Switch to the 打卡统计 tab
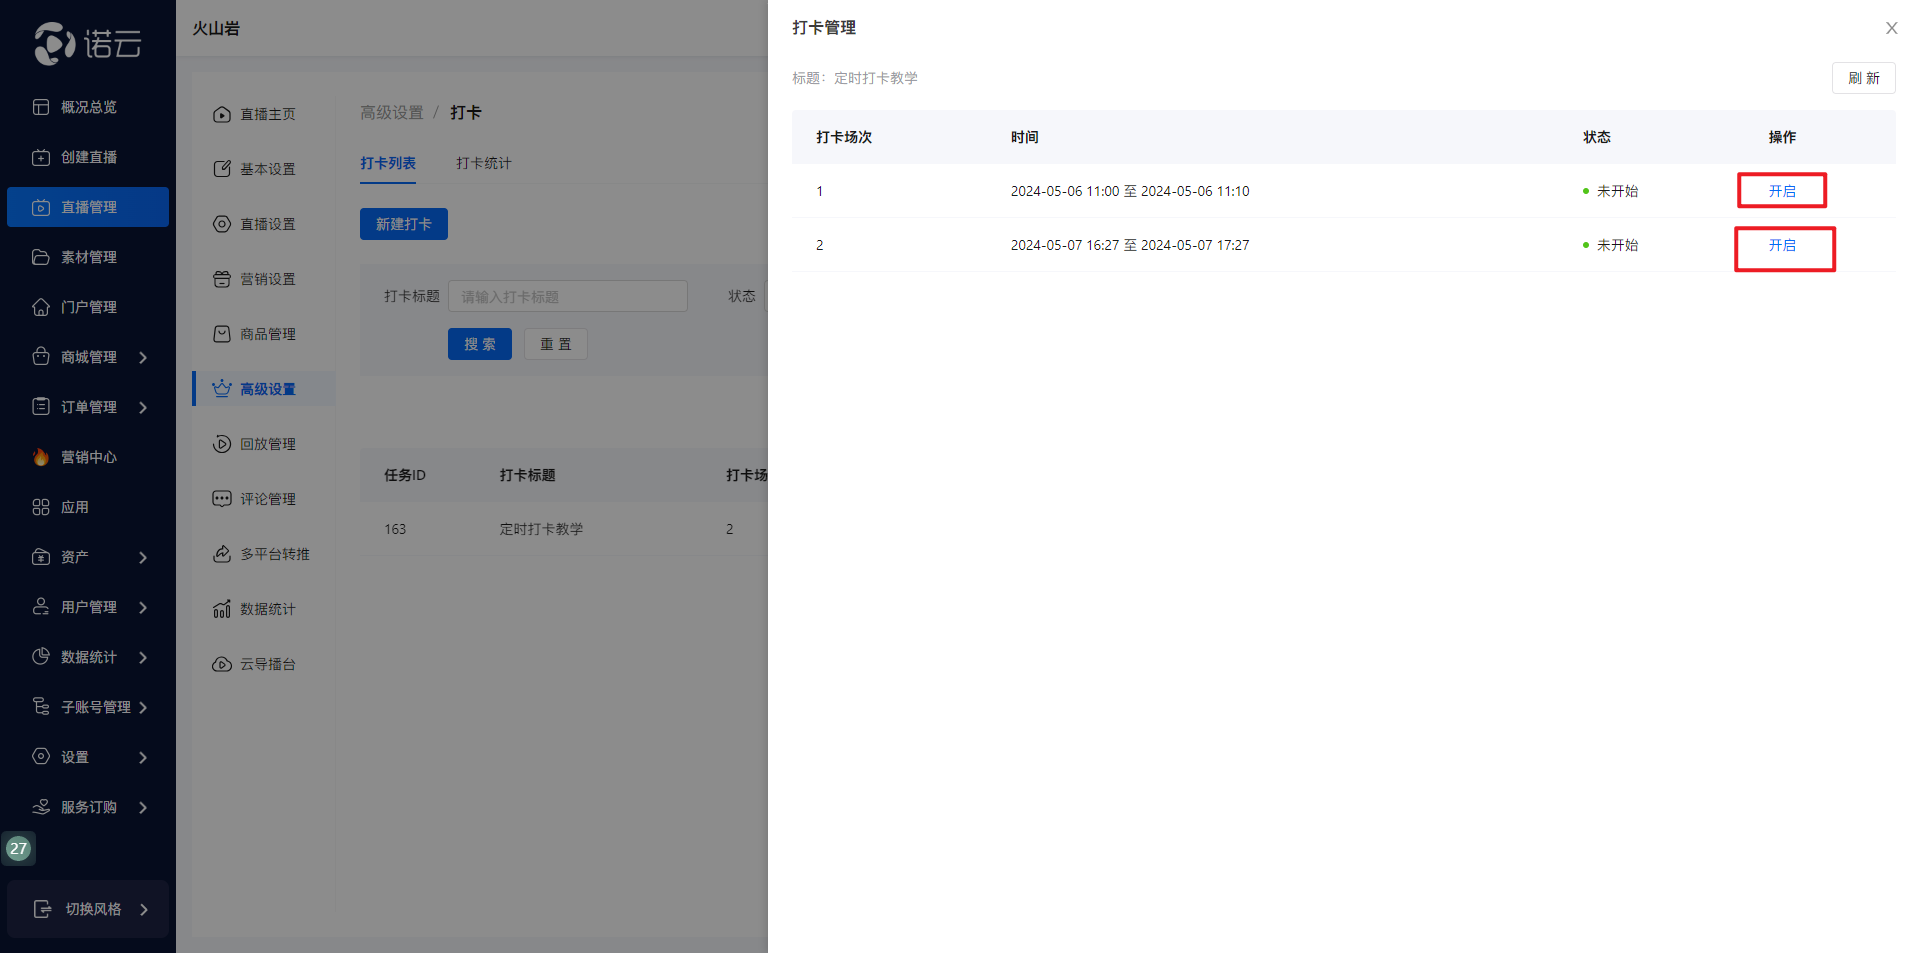Screen dimensions: 1920x953 [x=483, y=163]
